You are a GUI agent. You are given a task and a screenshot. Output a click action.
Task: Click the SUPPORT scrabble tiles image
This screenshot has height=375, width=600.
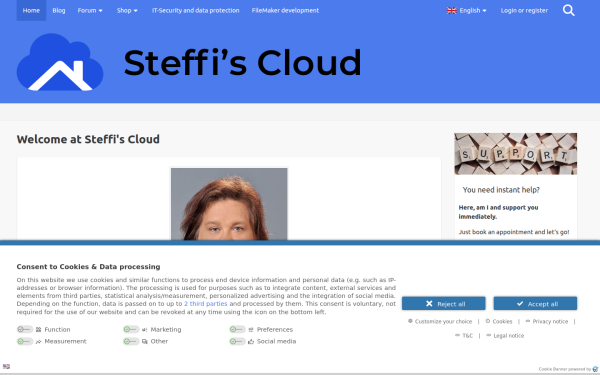tap(515, 154)
